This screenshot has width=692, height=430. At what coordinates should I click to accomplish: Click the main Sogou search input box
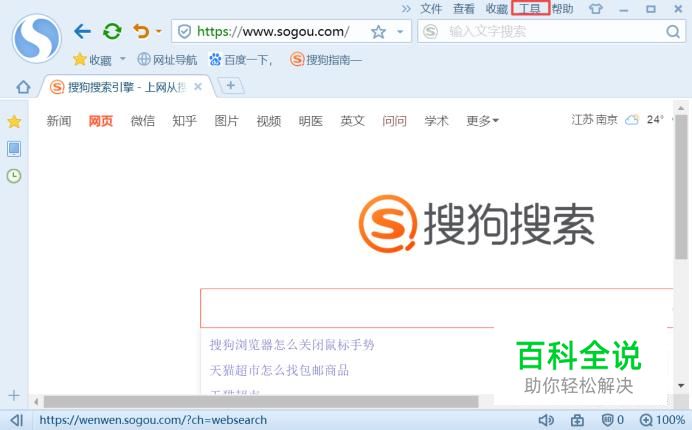pyautogui.click(x=437, y=308)
